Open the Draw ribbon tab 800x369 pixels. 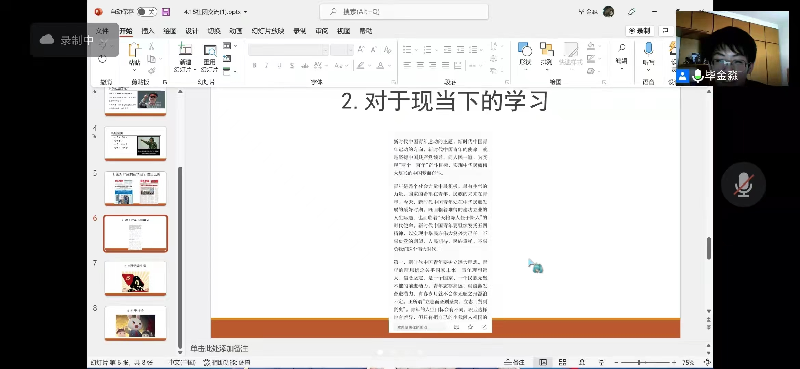click(169, 31)
